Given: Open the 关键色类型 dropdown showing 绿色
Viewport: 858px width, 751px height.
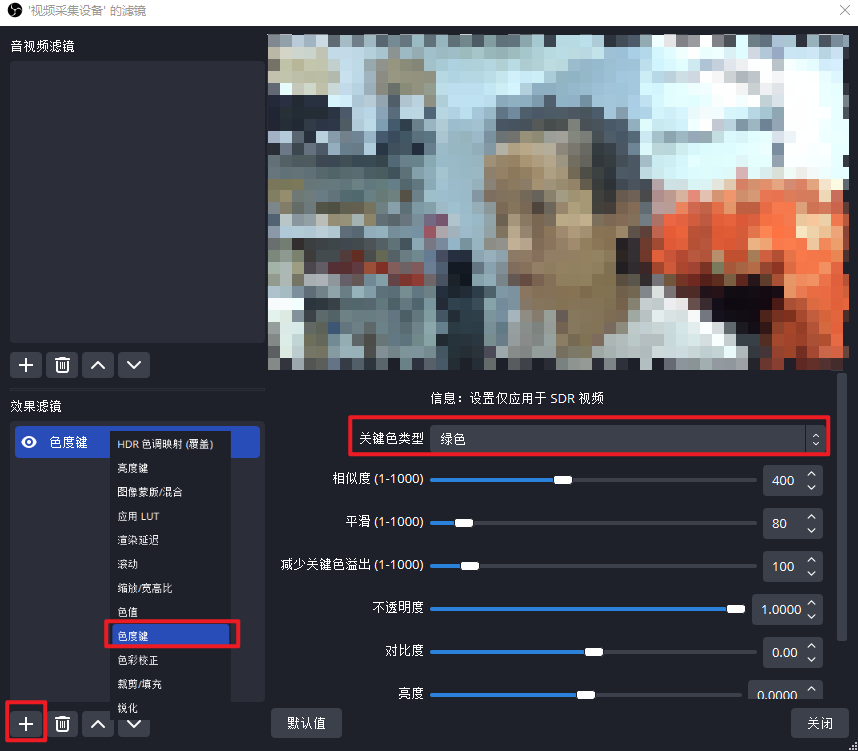Looking at the screenshot, I should (x=627, y=438).
